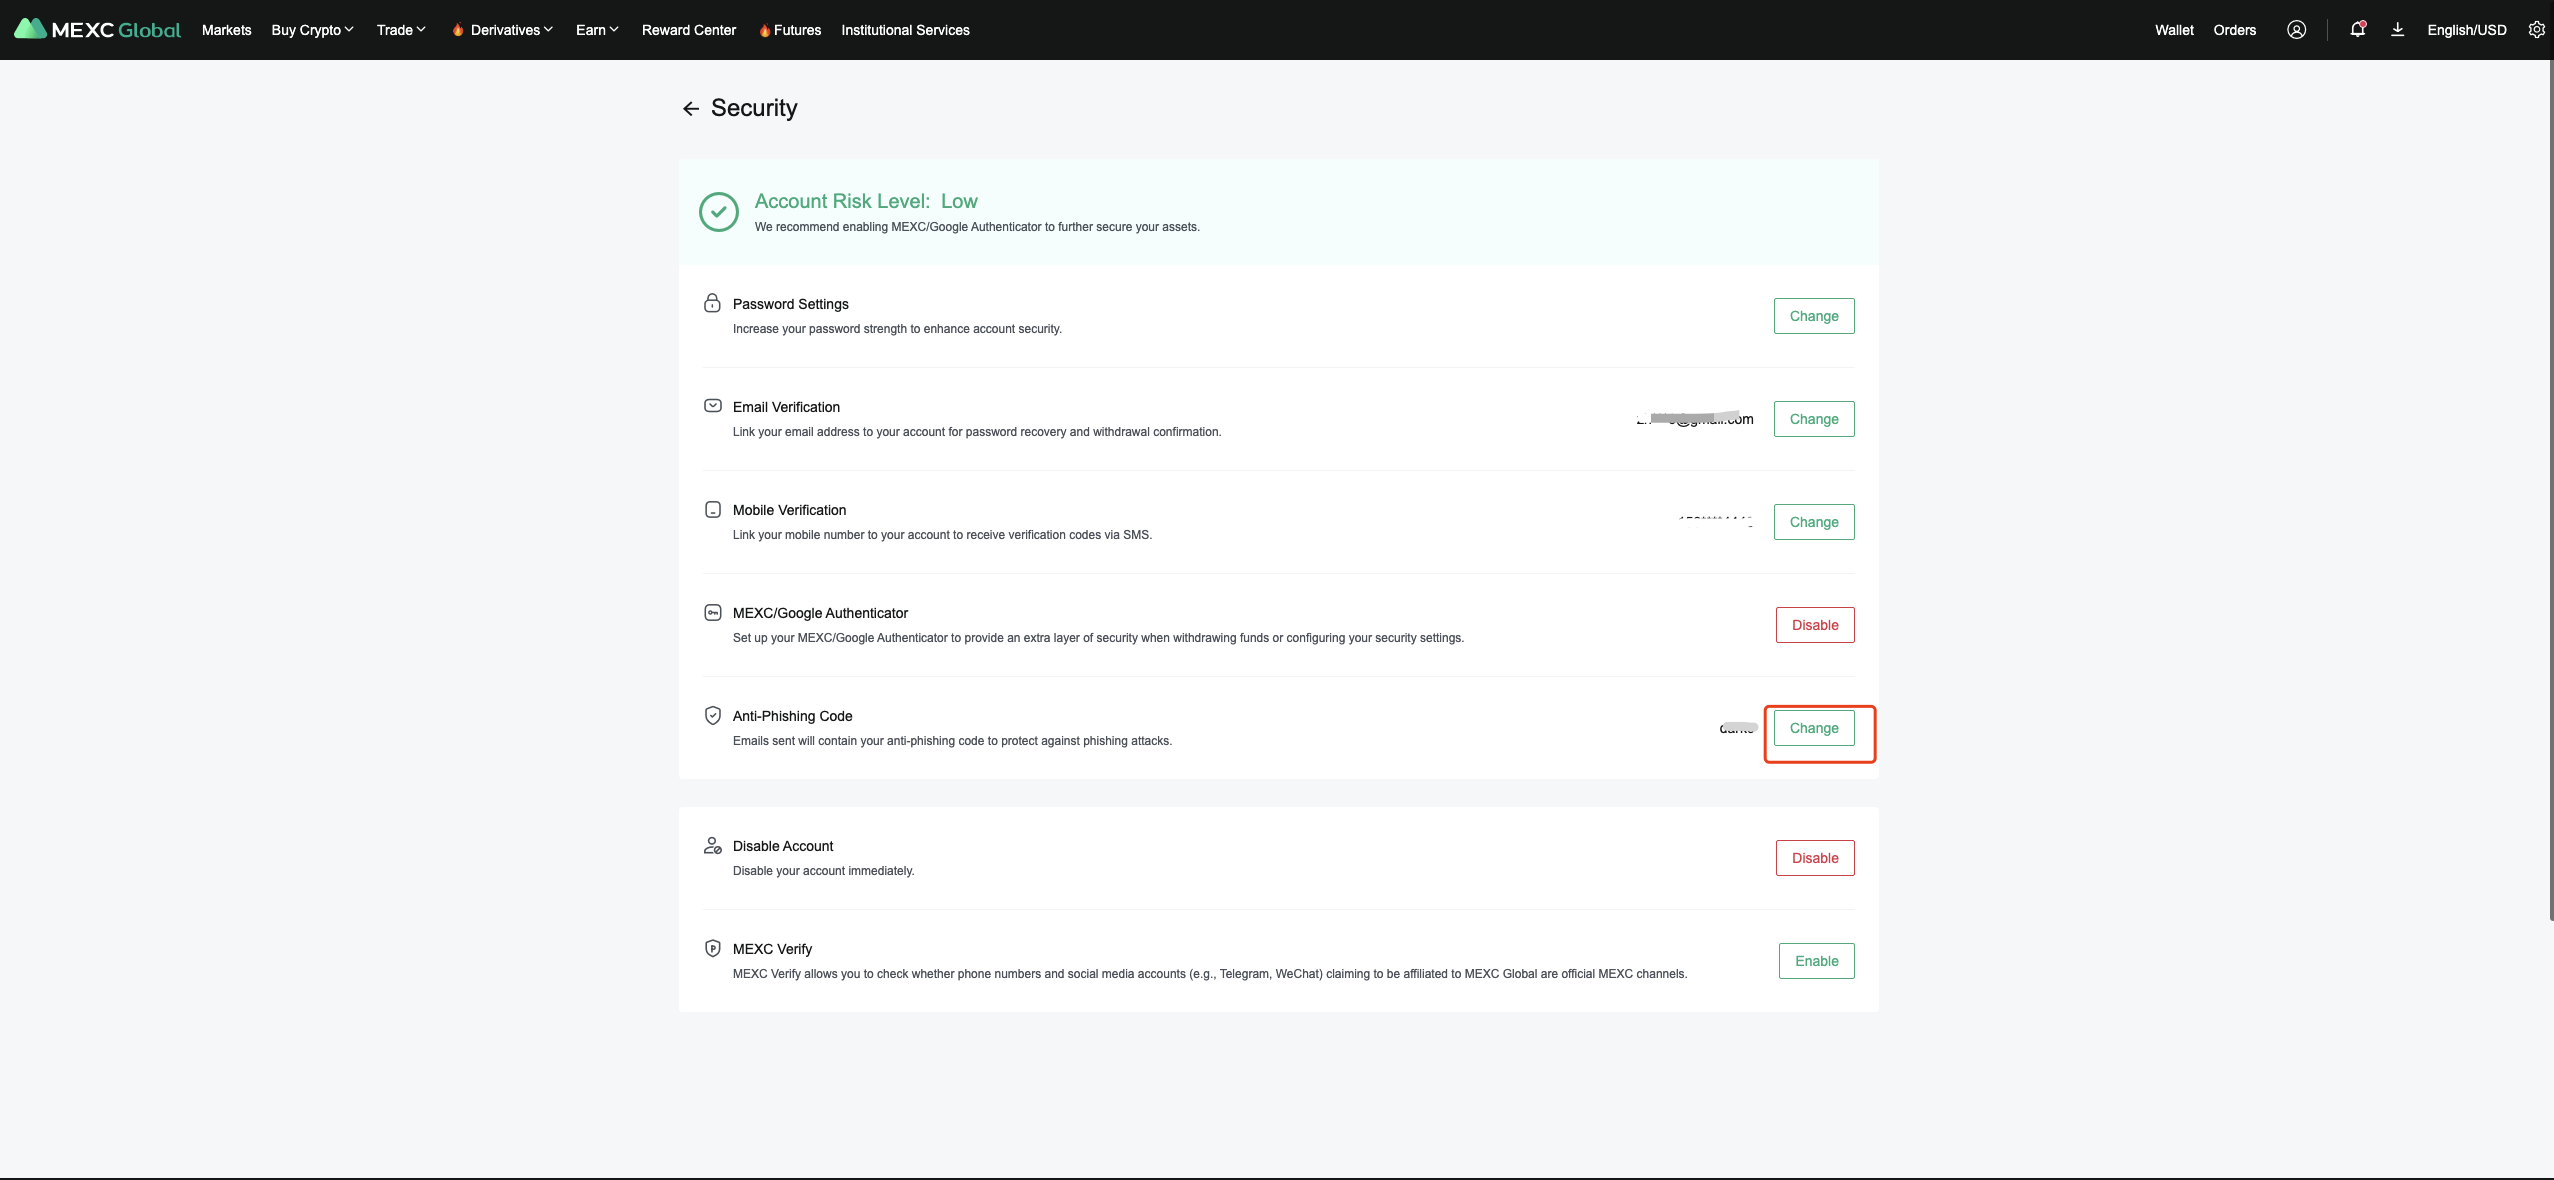Image resolution: width=2554 pixels, height=1180 pixels.
Task: Click the Futures flame icon
Action: [764, 30]
